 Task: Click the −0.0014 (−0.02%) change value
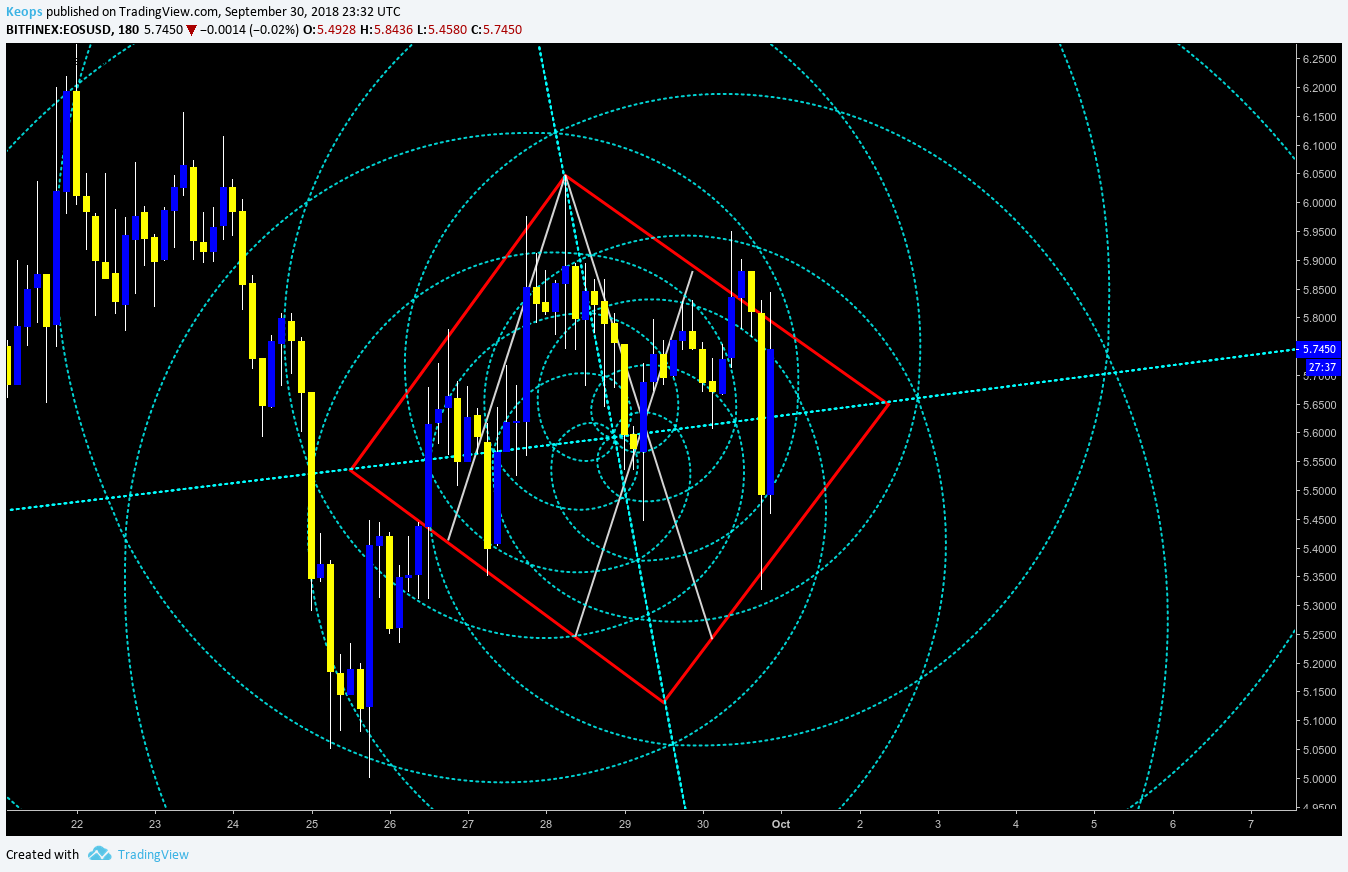tap(250, 30)
